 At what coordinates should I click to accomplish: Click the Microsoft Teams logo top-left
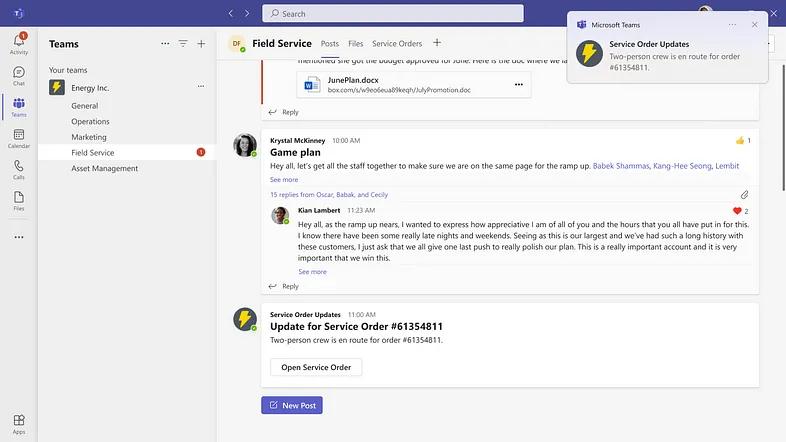[x=19, y=14]
